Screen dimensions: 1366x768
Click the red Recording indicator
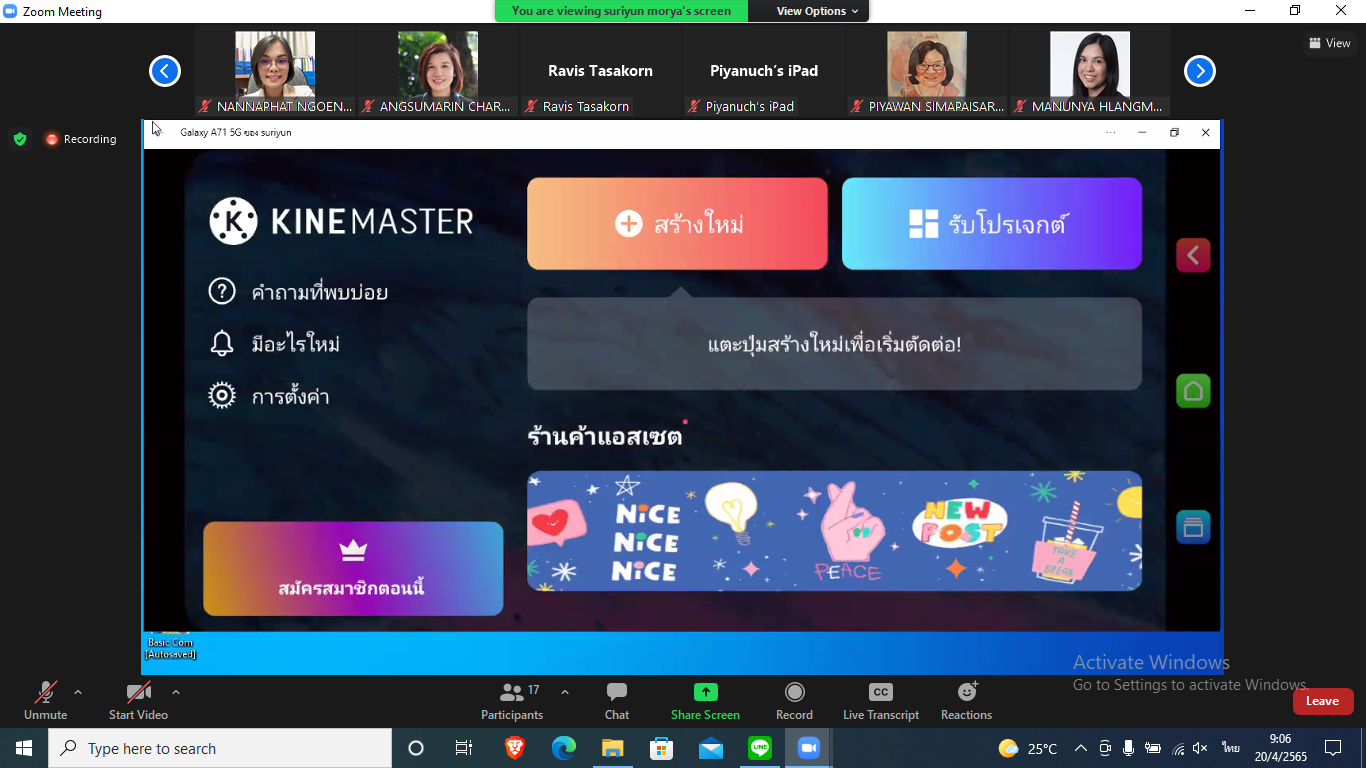[81, 139]
